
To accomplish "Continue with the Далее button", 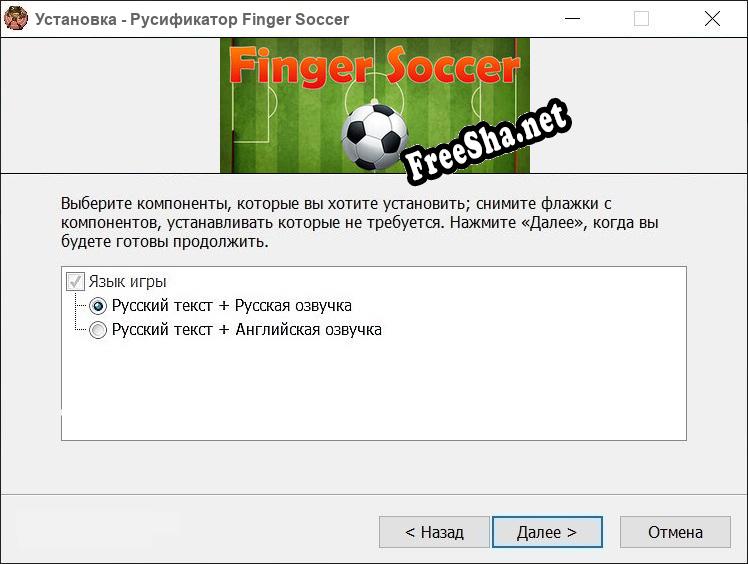I will click(x=547, y=532).
